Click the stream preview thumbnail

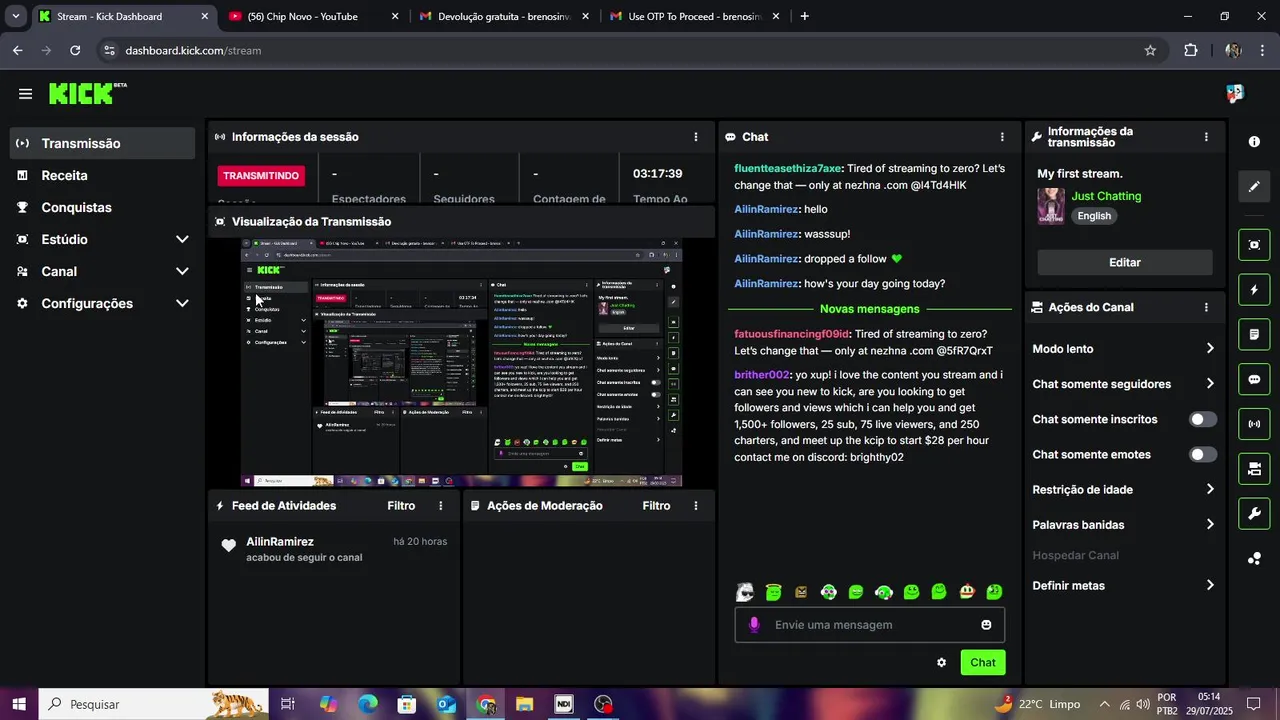point(462,362)
